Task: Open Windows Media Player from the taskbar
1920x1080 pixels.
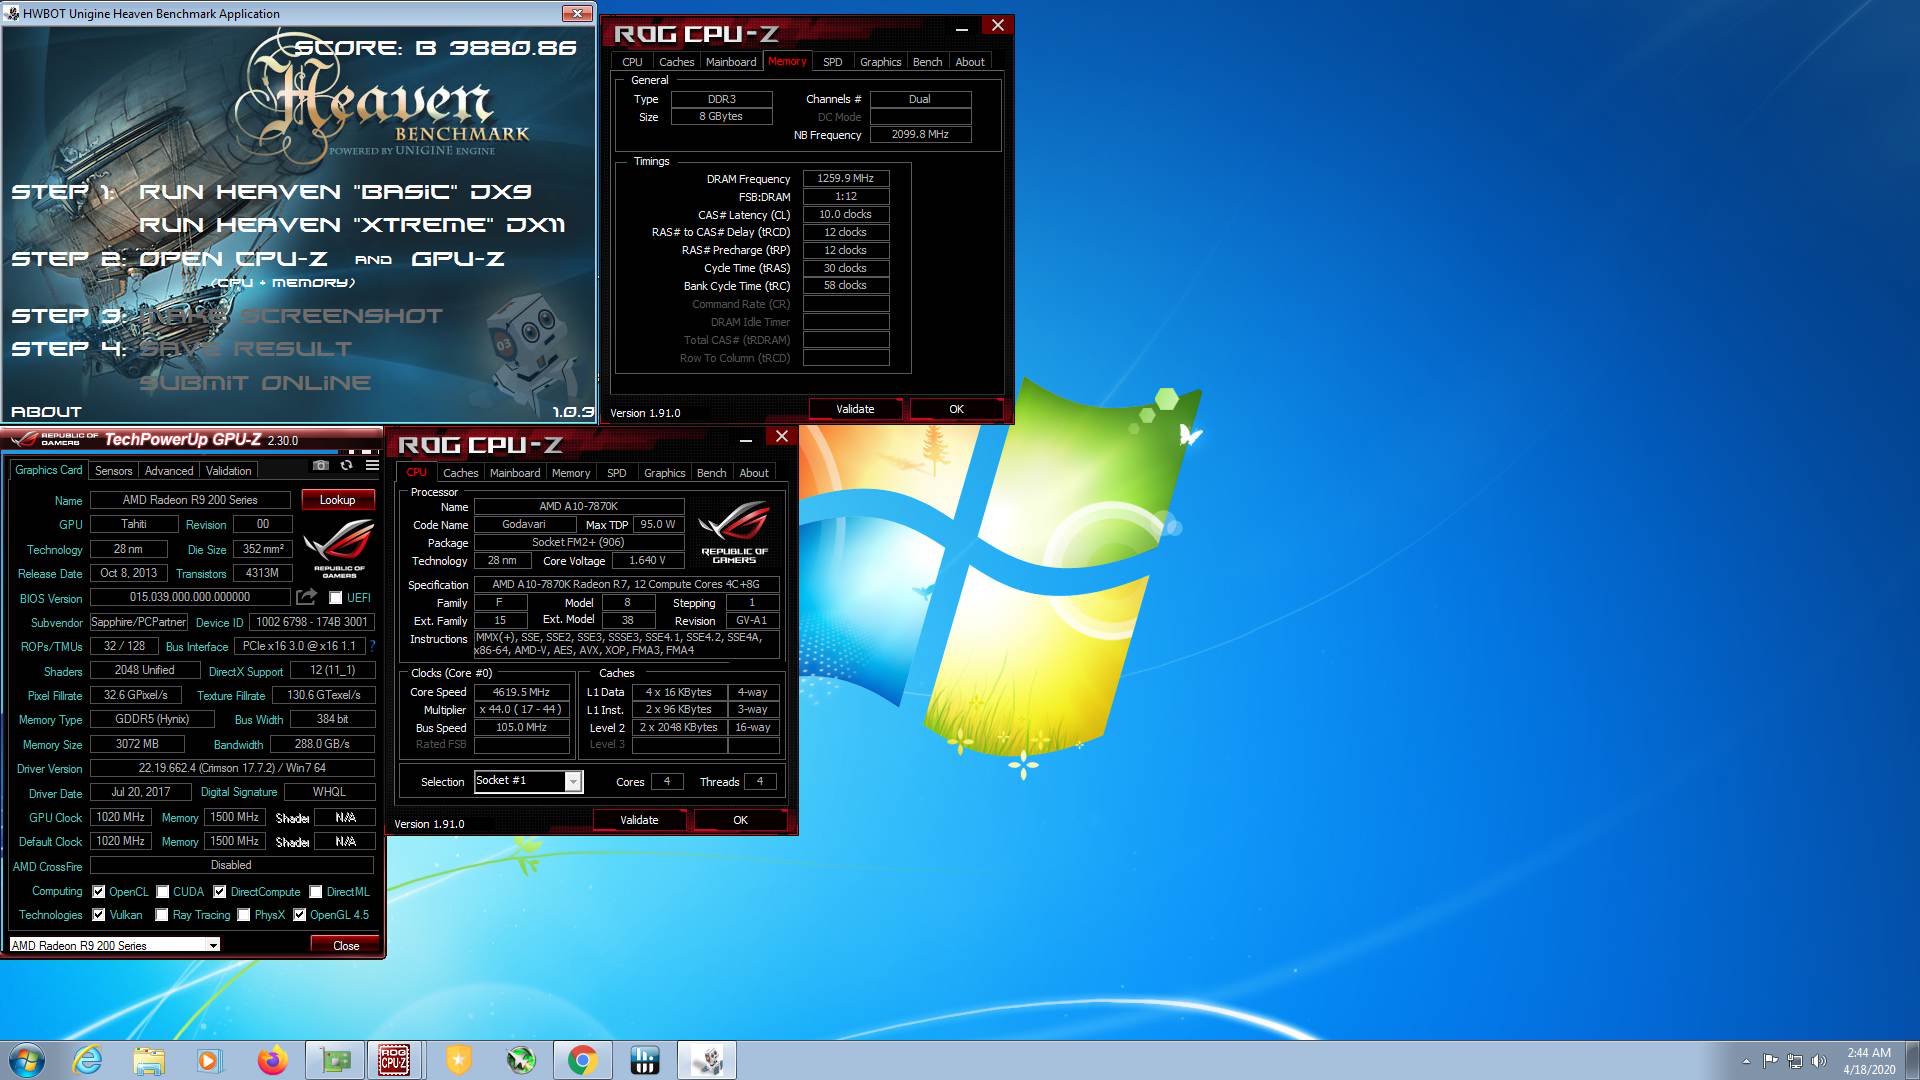Action: pyautogui.click(x=209, y=1060)
